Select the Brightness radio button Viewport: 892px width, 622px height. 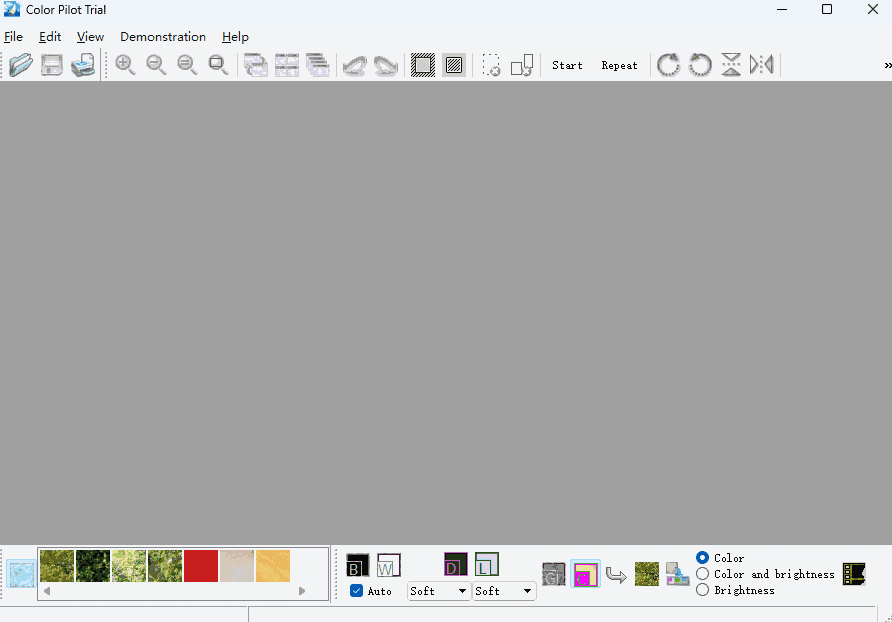pos(703,590)
